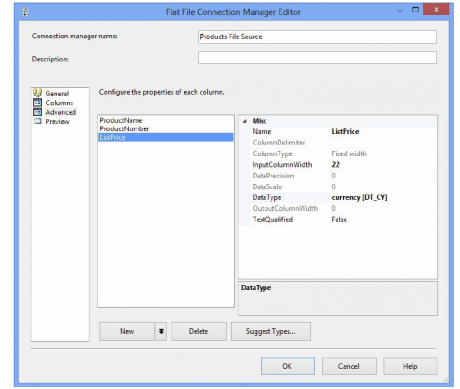Select the Name property label

coord(262,132)
